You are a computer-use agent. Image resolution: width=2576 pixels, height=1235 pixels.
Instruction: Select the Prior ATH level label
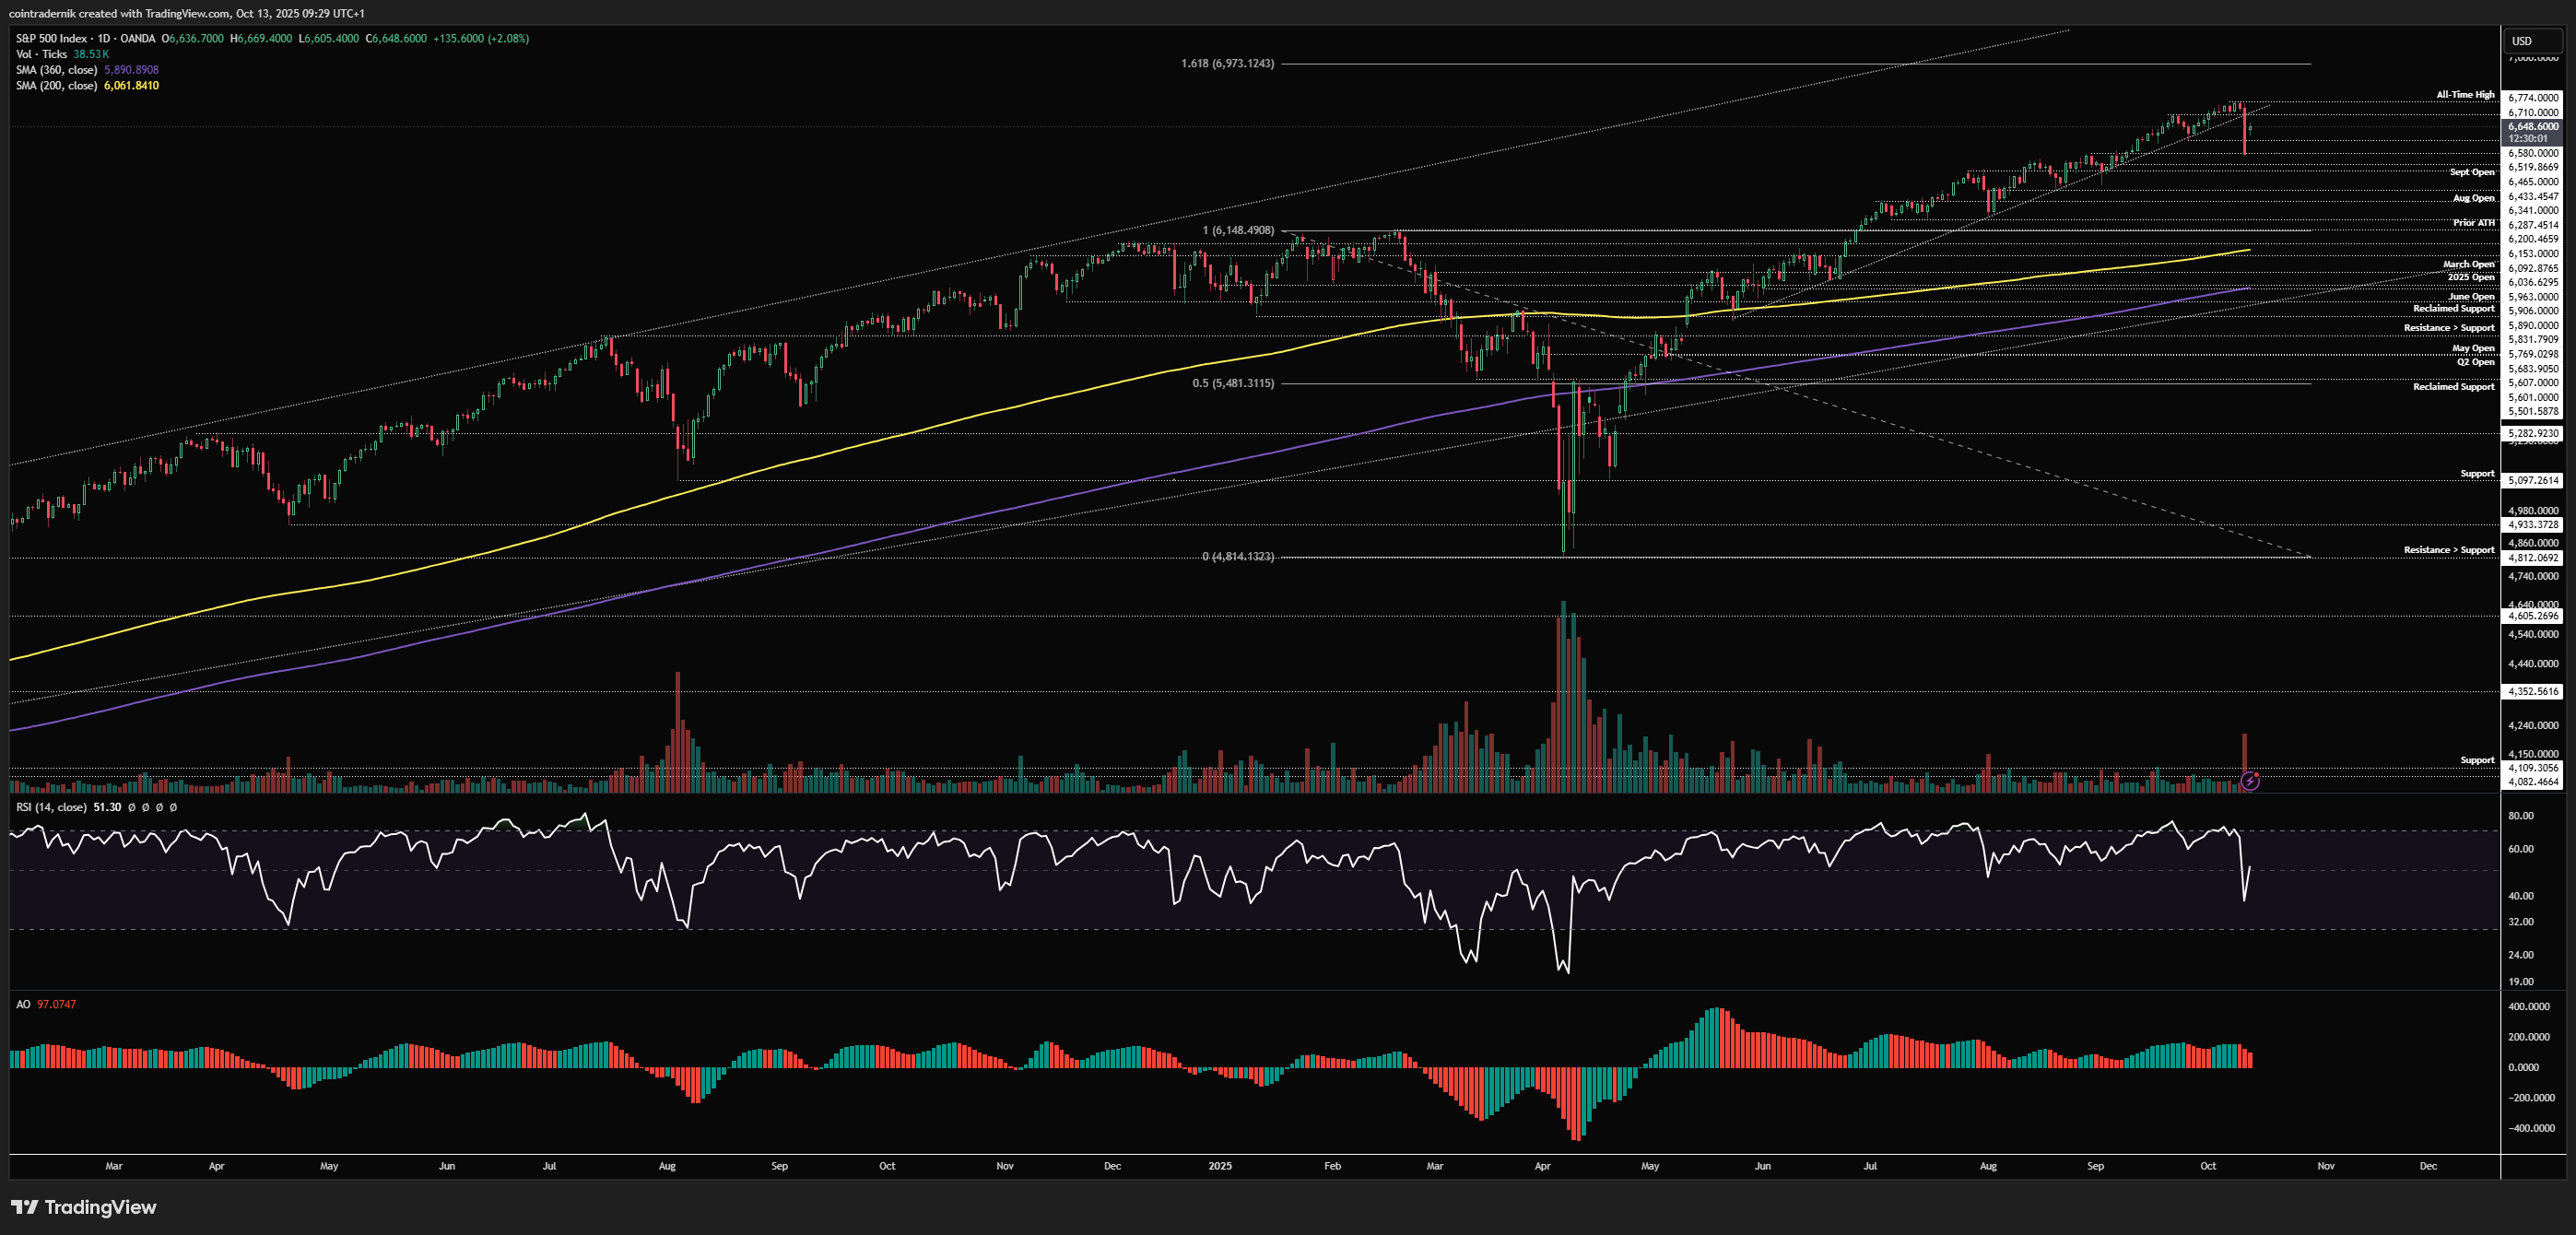[x=2473, y=223]
